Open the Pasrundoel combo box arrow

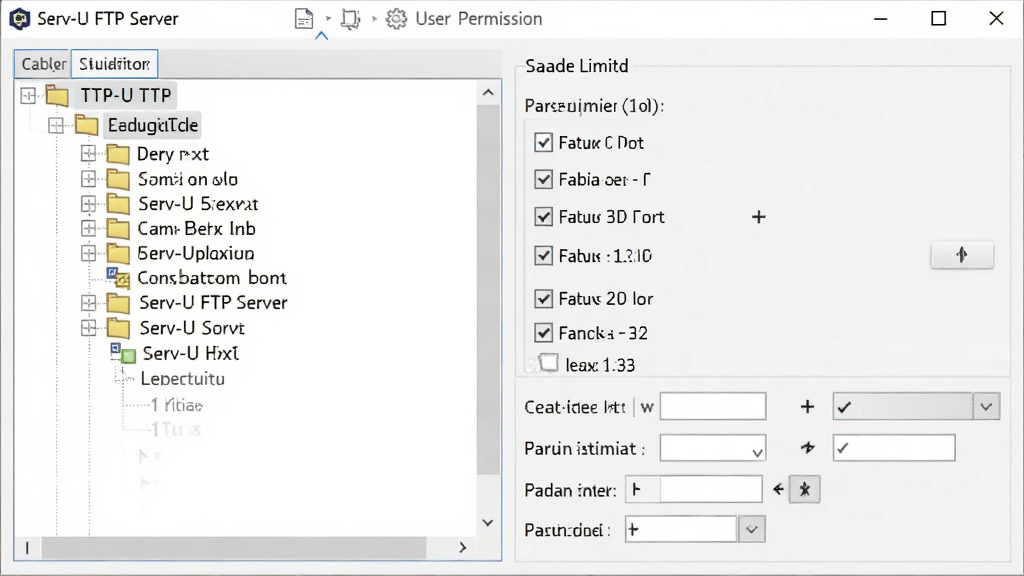pyautogui.click(x=751, y=530)
